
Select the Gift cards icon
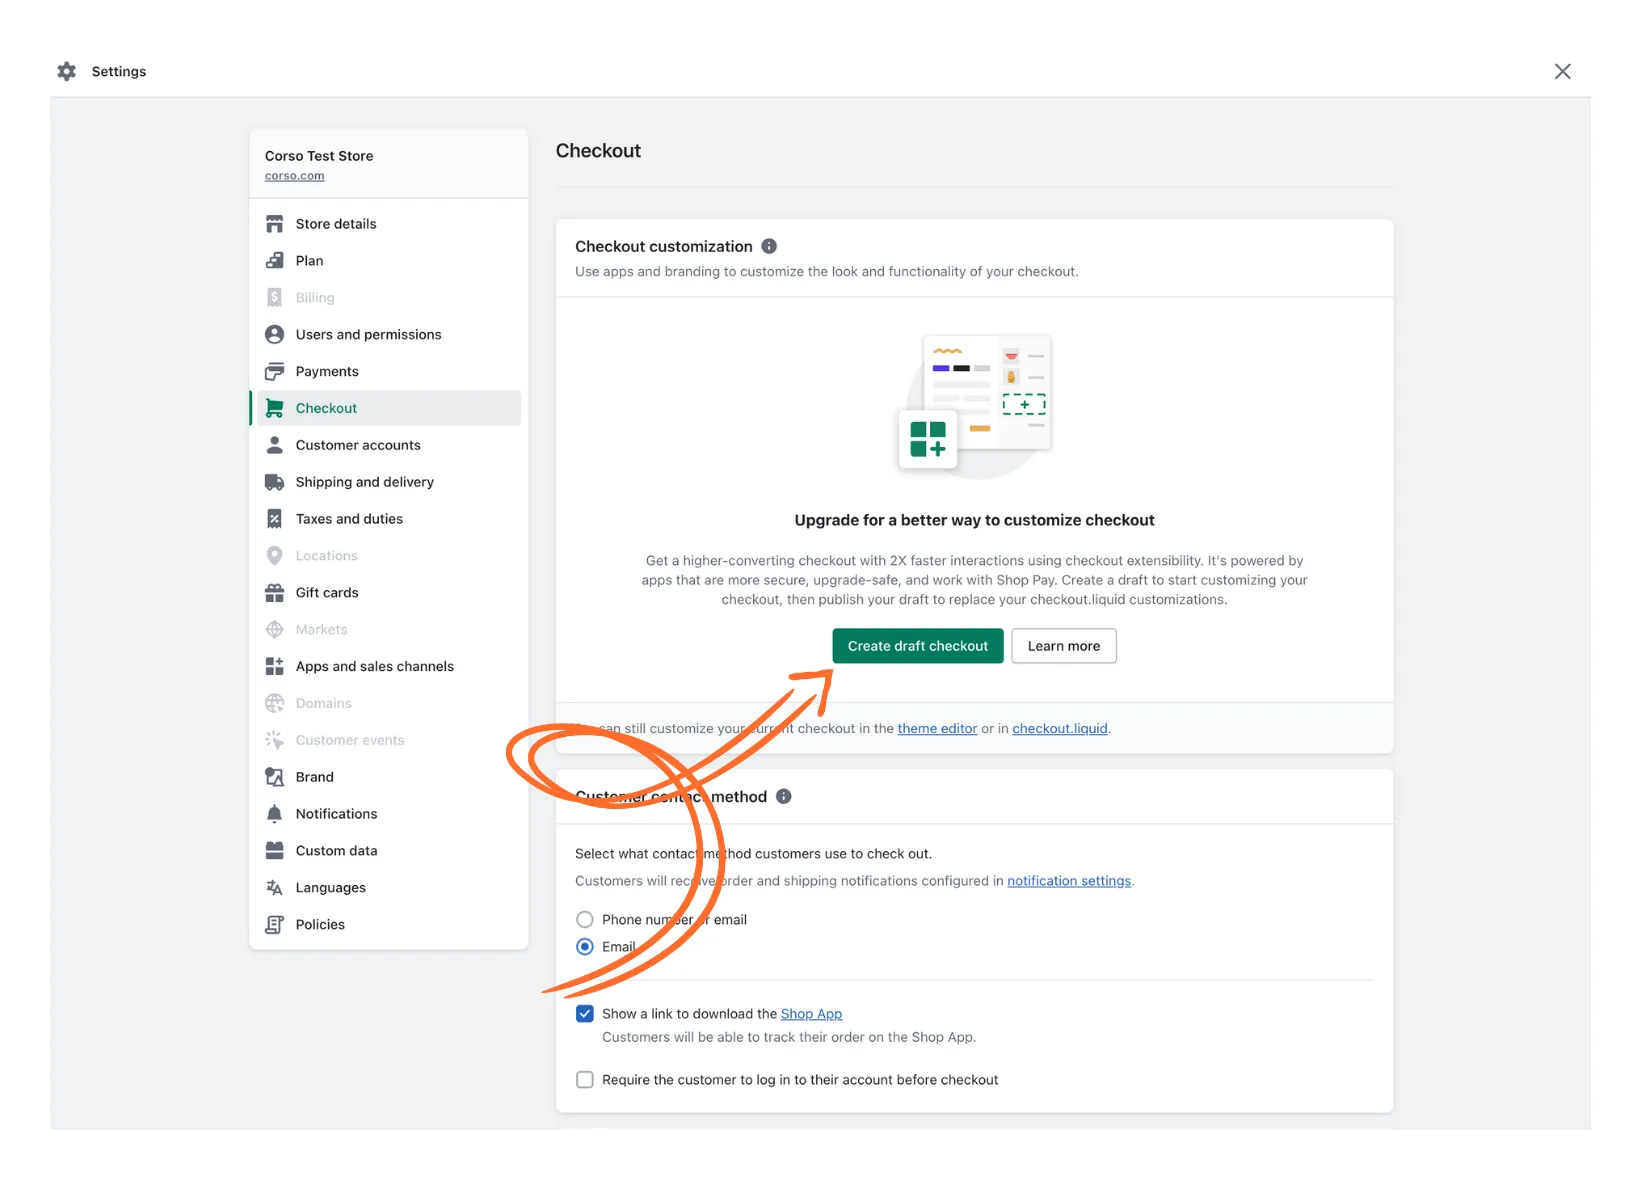(x=274, y=592)
